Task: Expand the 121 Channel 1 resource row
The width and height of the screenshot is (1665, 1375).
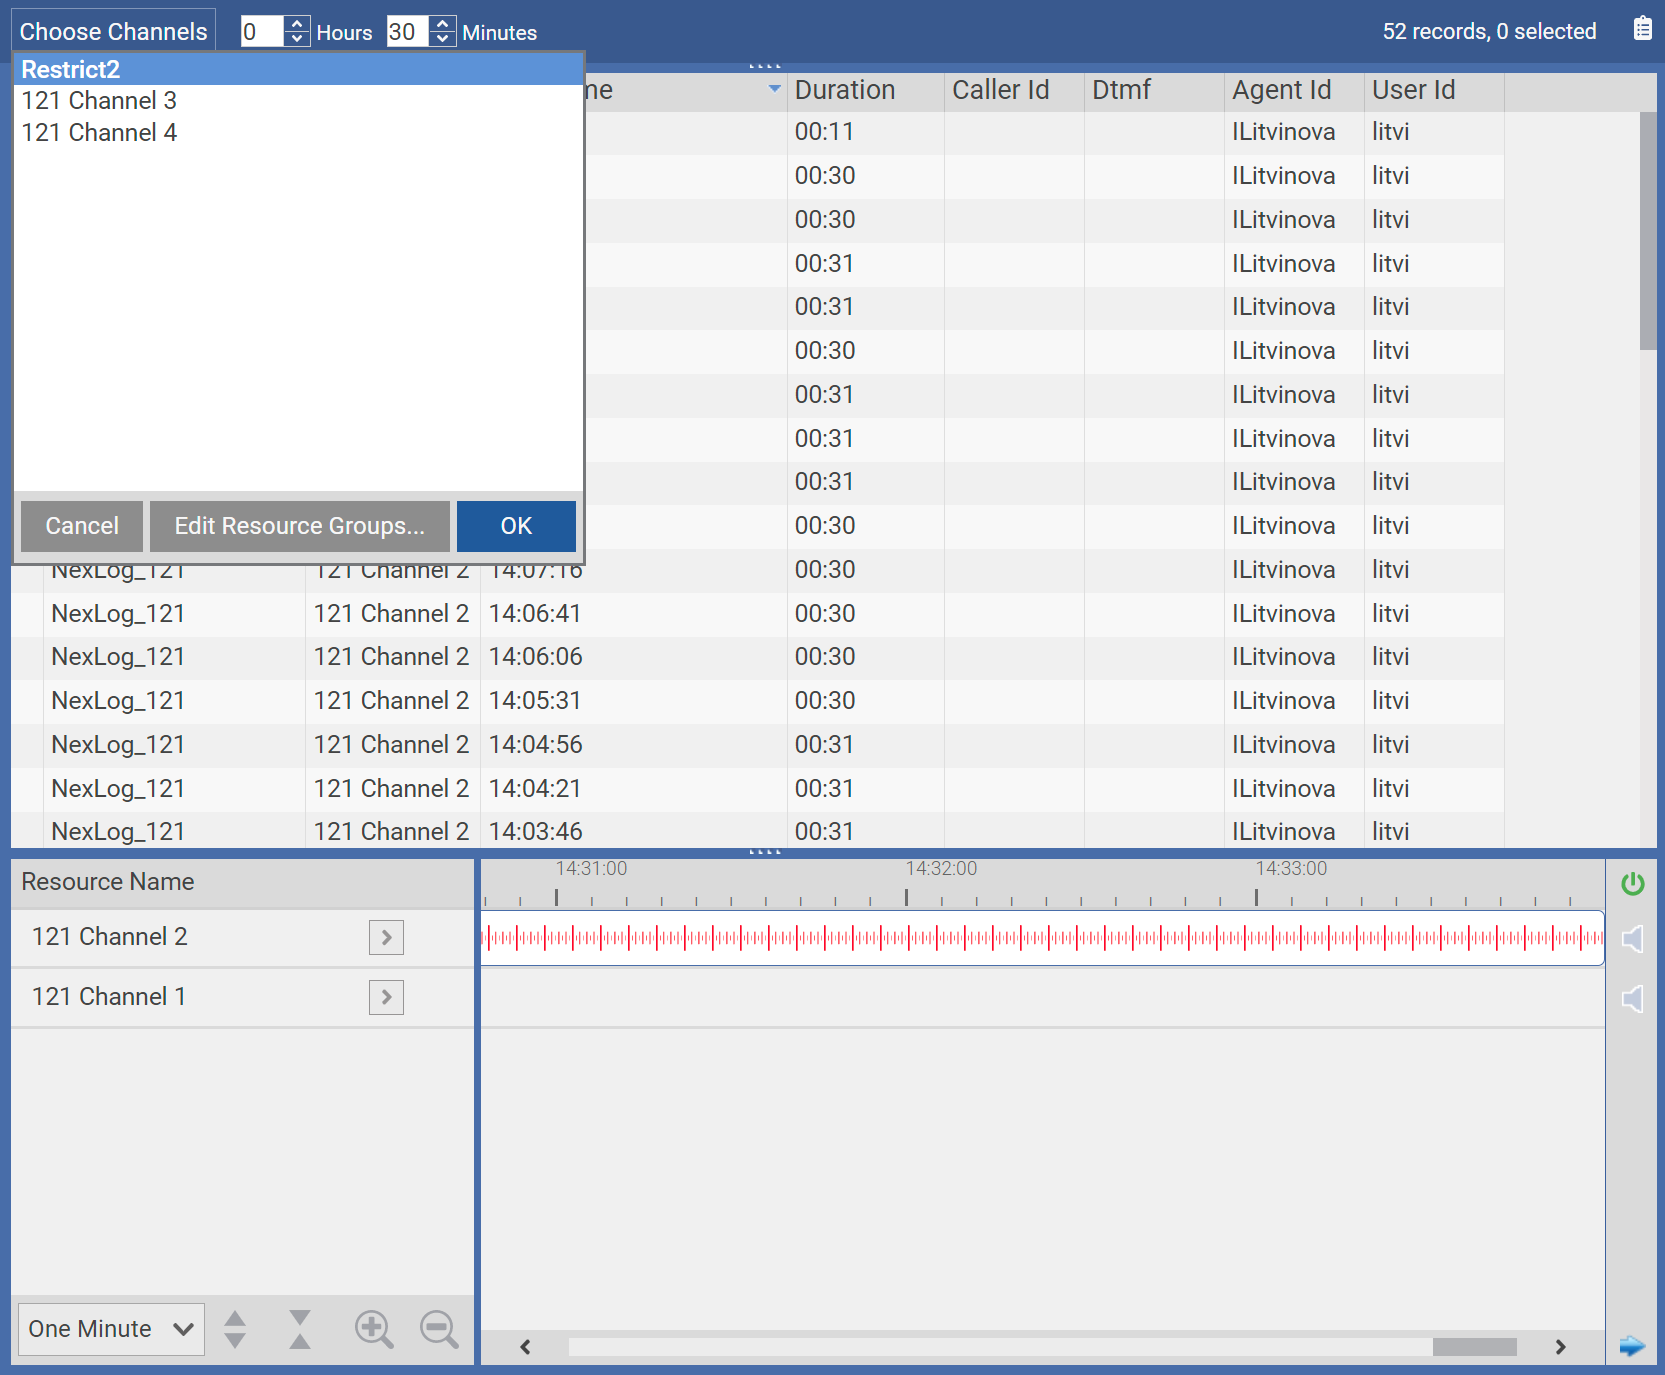Action: [386, 997]
